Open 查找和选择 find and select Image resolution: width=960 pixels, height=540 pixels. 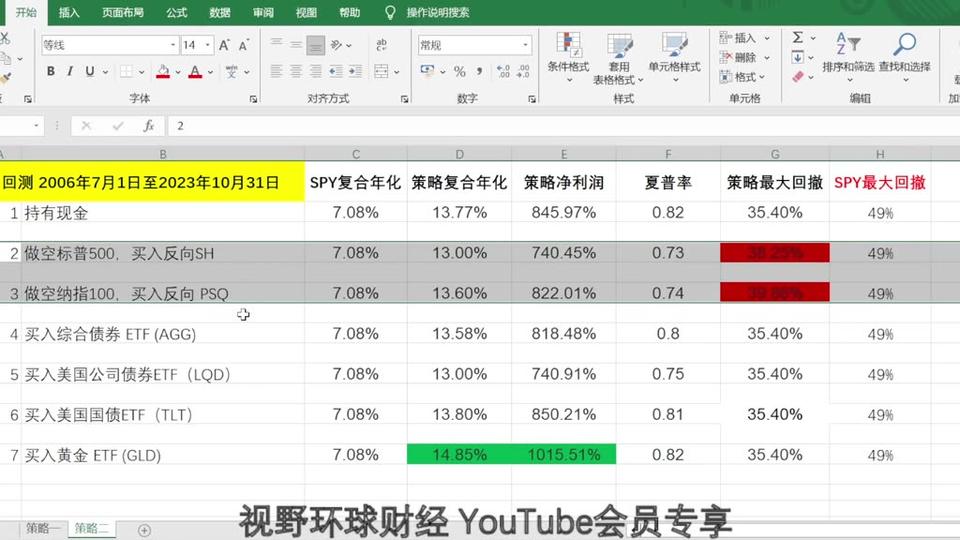[x=904, y=57]
